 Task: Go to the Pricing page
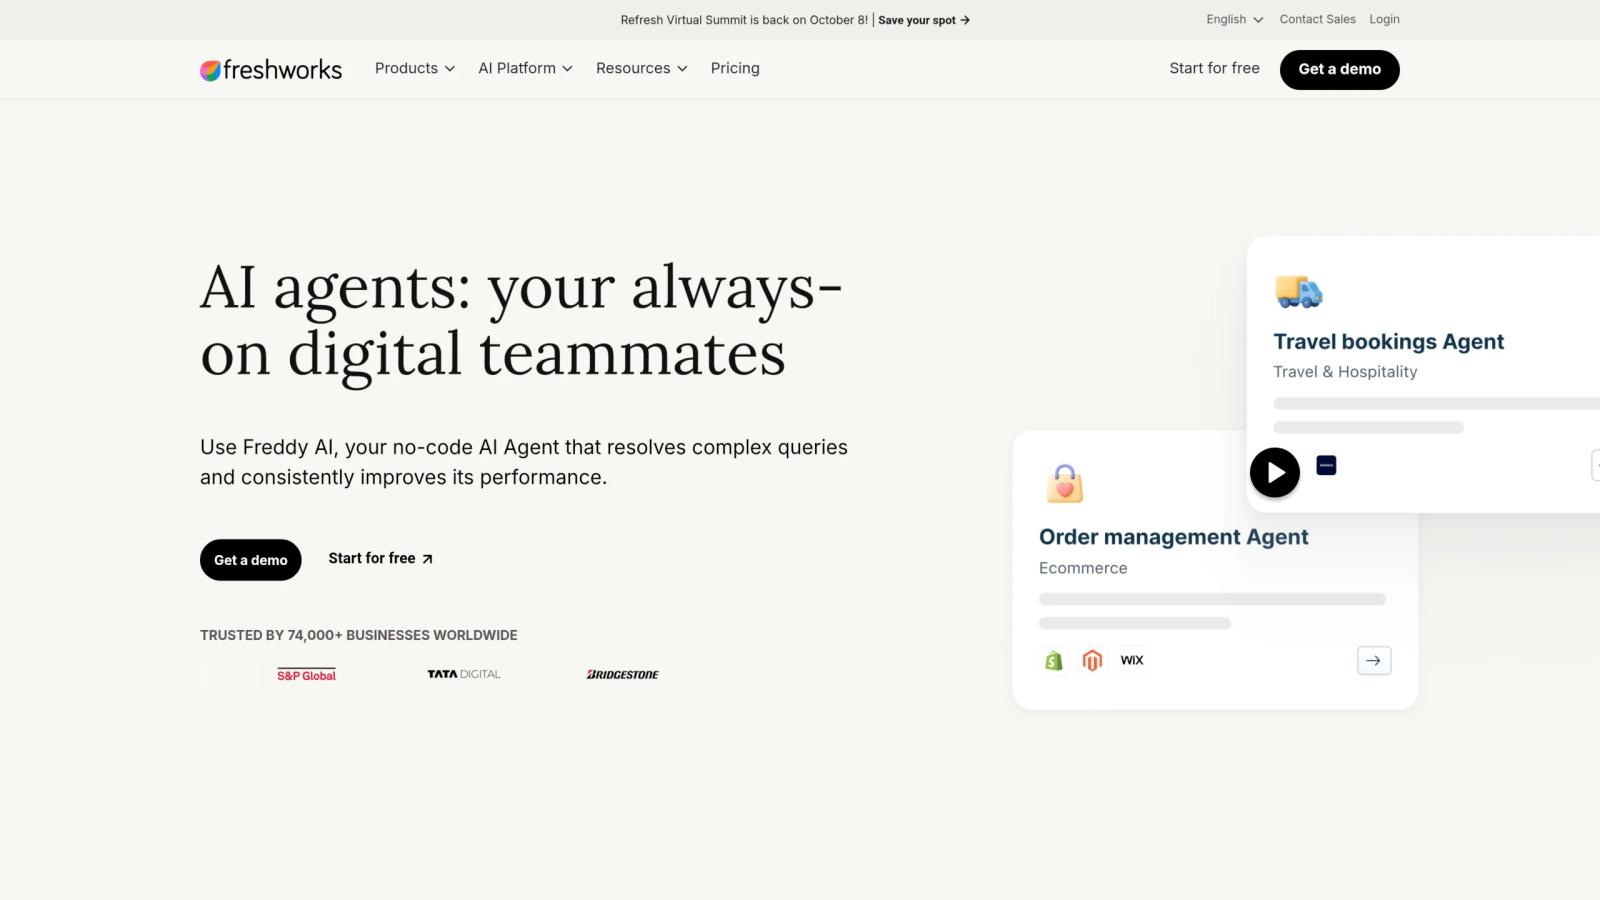pos(735,68)
